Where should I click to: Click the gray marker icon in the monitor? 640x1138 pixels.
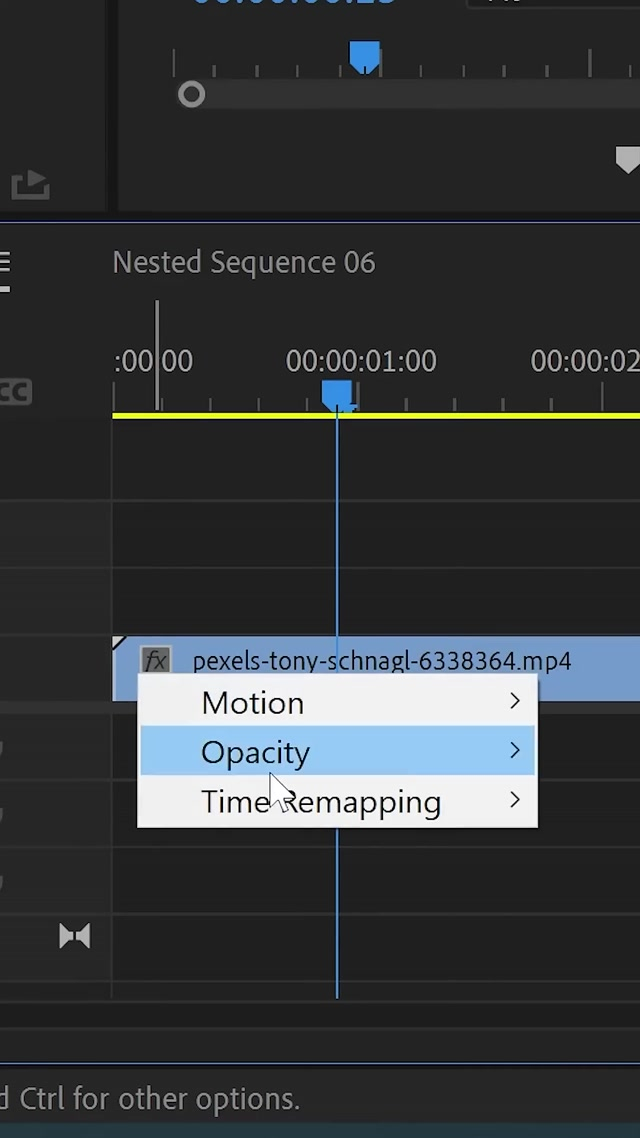coord(627,160)
